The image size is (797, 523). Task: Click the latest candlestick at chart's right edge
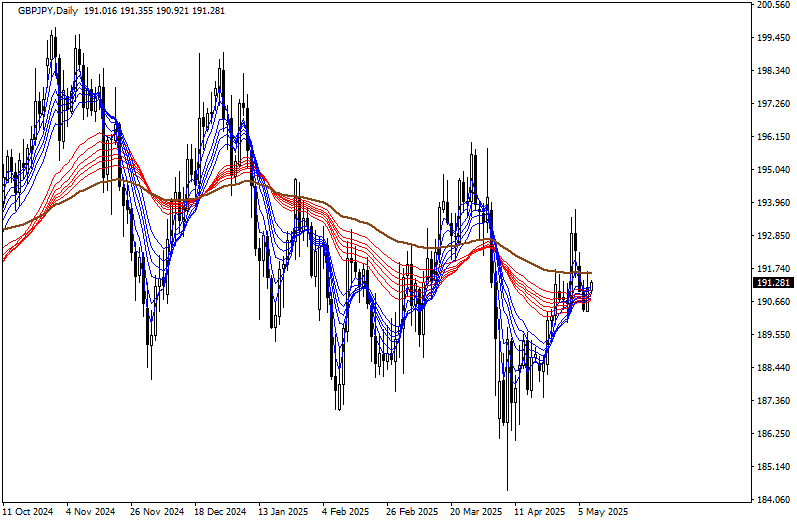591,286
